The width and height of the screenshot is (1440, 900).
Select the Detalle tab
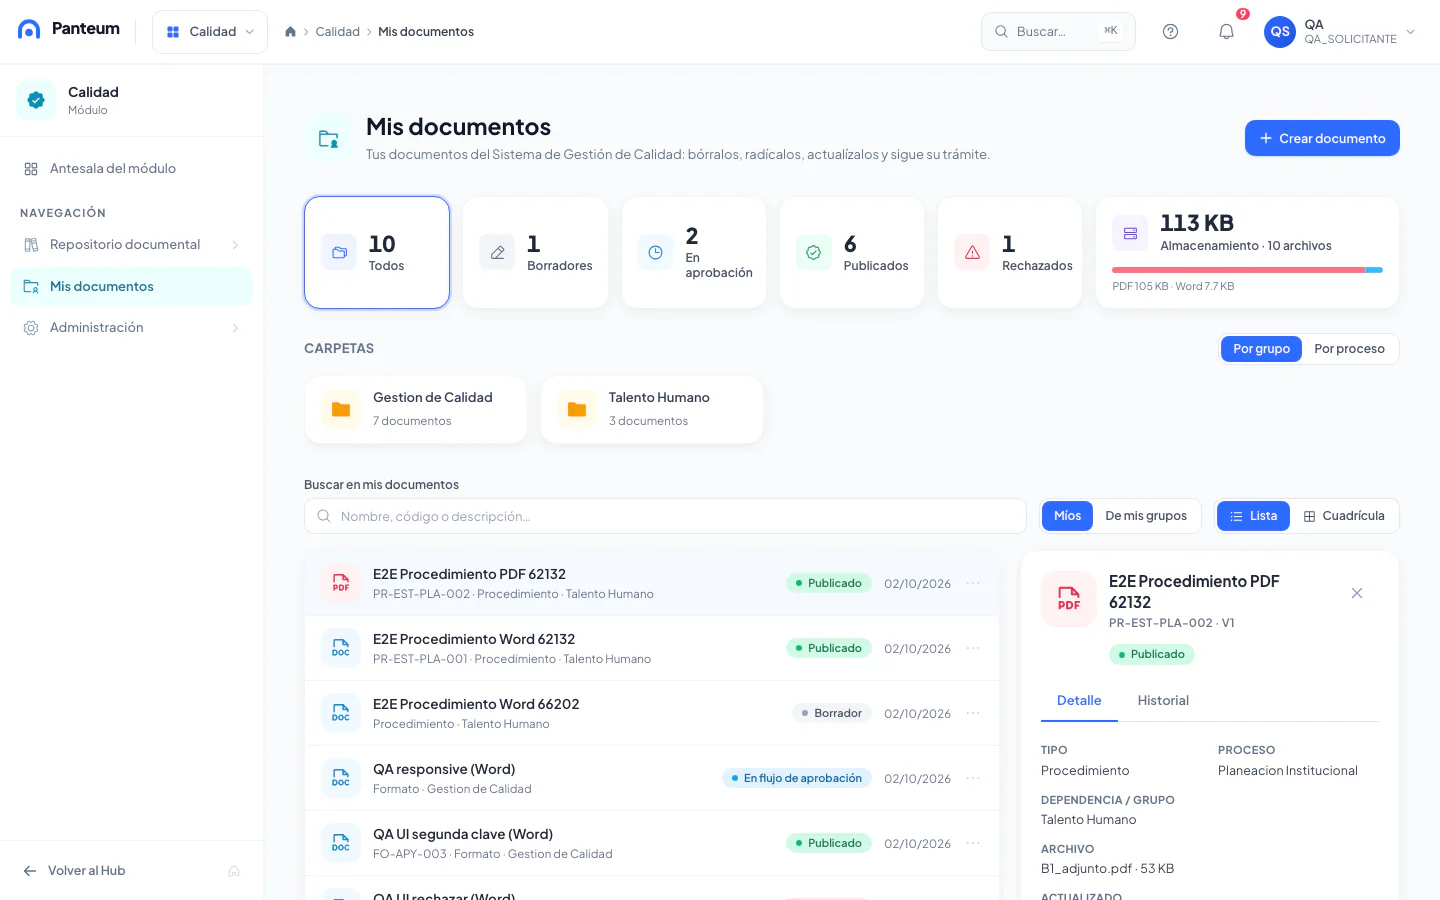click(x=1079, y=701)
